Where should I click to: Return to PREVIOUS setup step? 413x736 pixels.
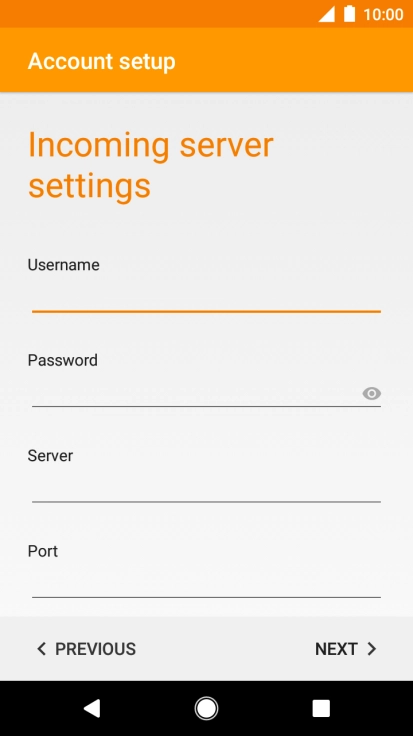point(86,649)
